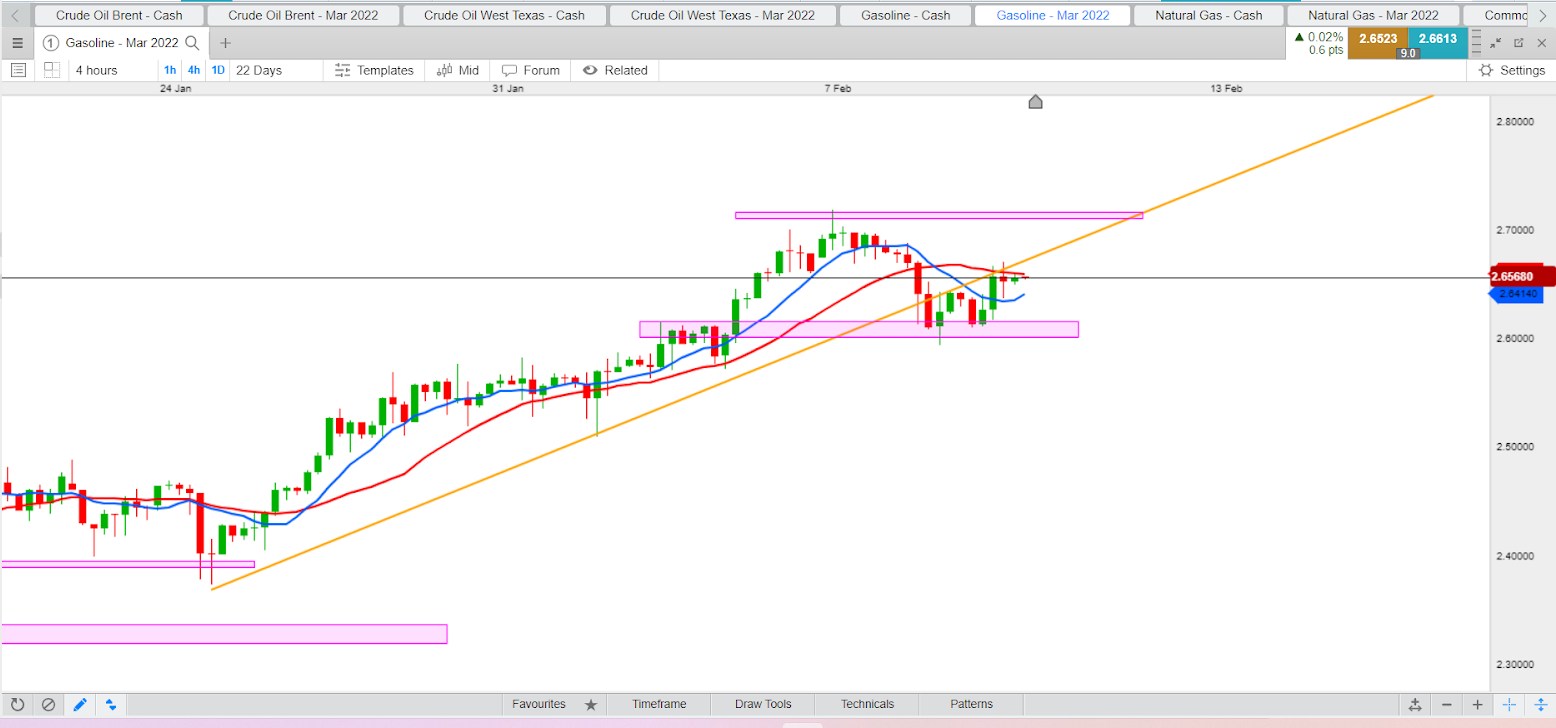Open the chart layout grid icon
1556x728 pixels.
click(51, 70)
